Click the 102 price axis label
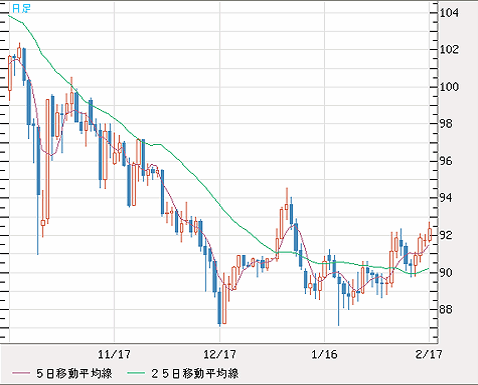478x385 pixels. (449, 50)
